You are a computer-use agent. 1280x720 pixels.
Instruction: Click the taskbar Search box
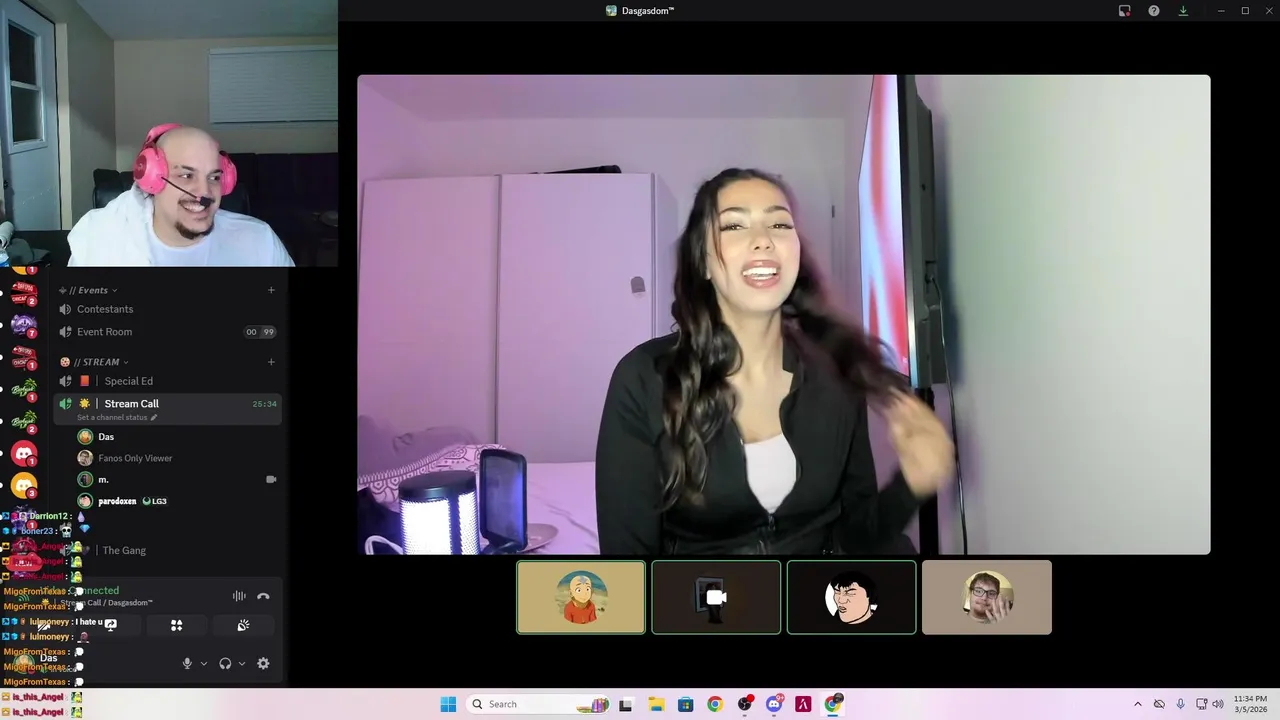pyautogui.click(x=538, y=704)
